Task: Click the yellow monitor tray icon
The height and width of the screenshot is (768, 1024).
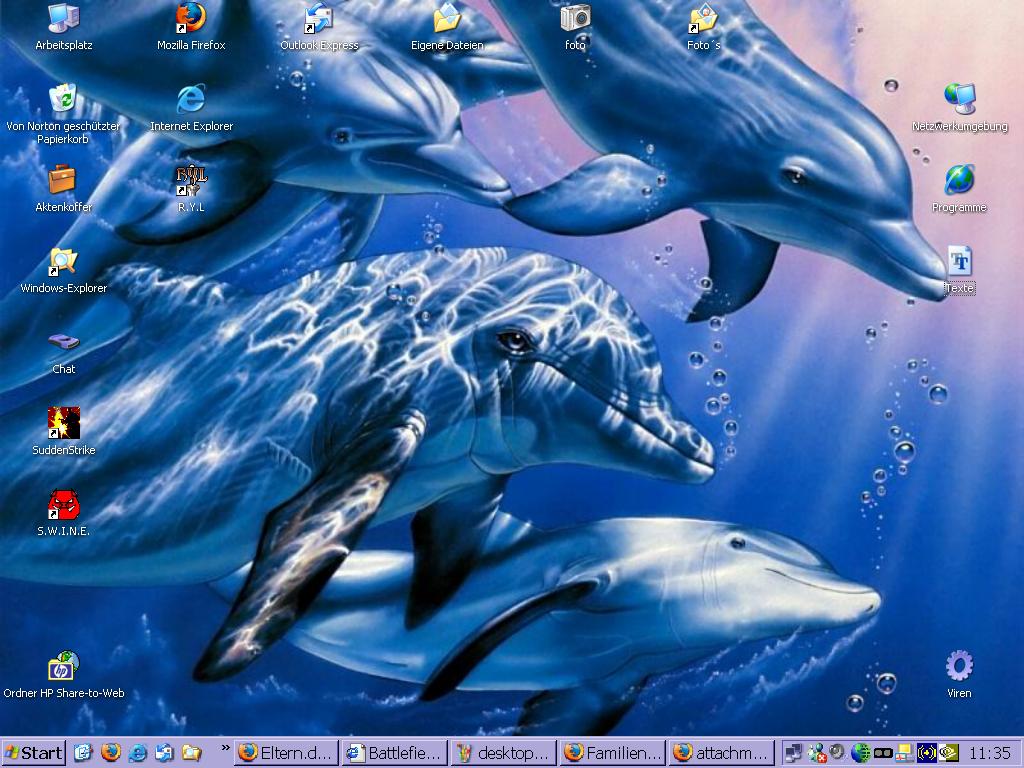Action: click(x=904, y=753)
